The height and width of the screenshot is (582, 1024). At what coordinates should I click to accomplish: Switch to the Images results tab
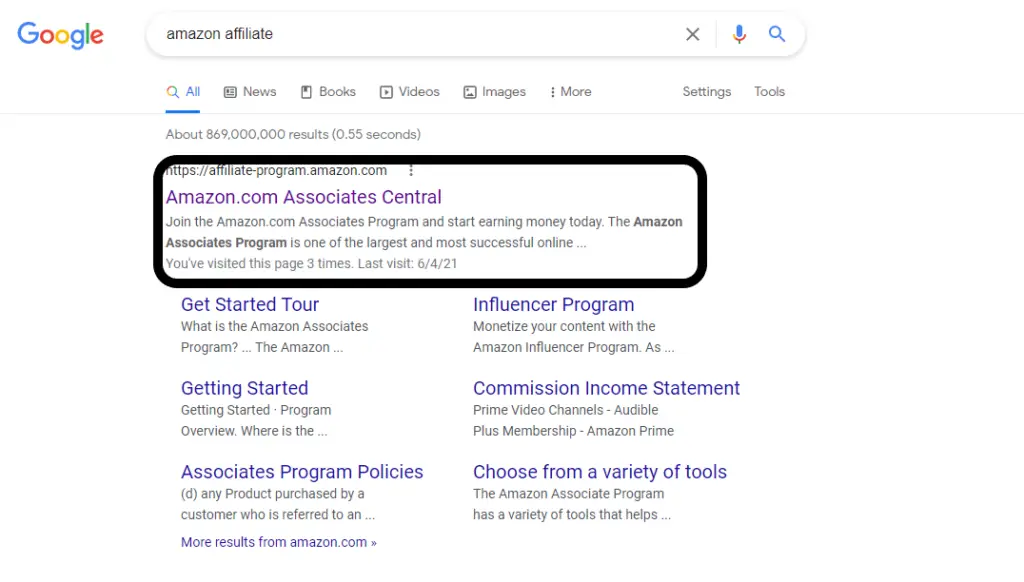(x=494, y=92)
